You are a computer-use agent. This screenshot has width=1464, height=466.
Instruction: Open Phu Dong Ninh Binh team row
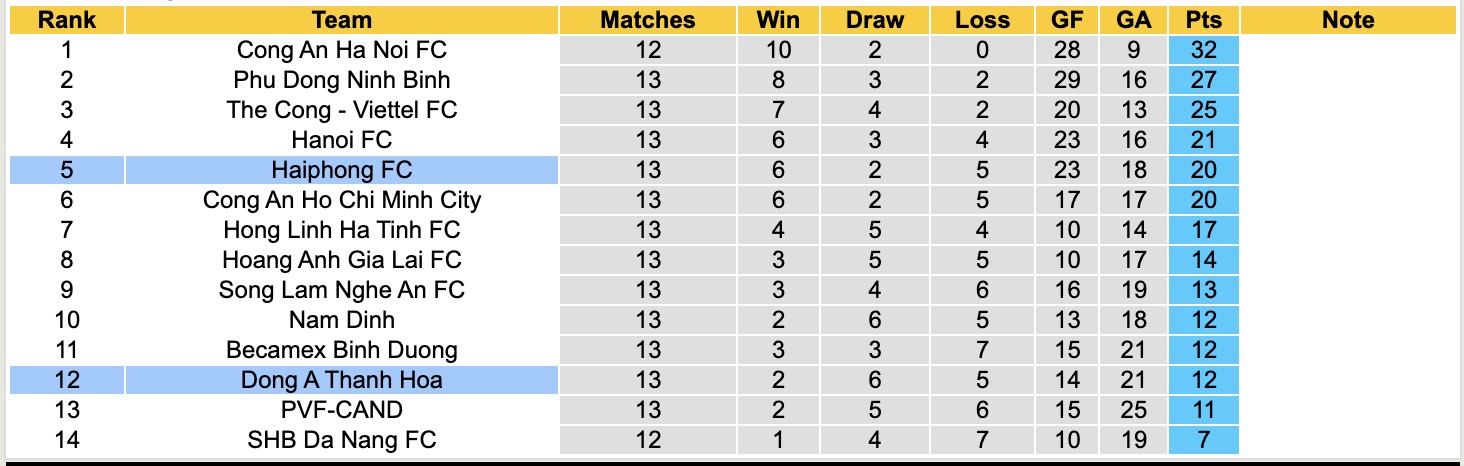tap(342, 80)
